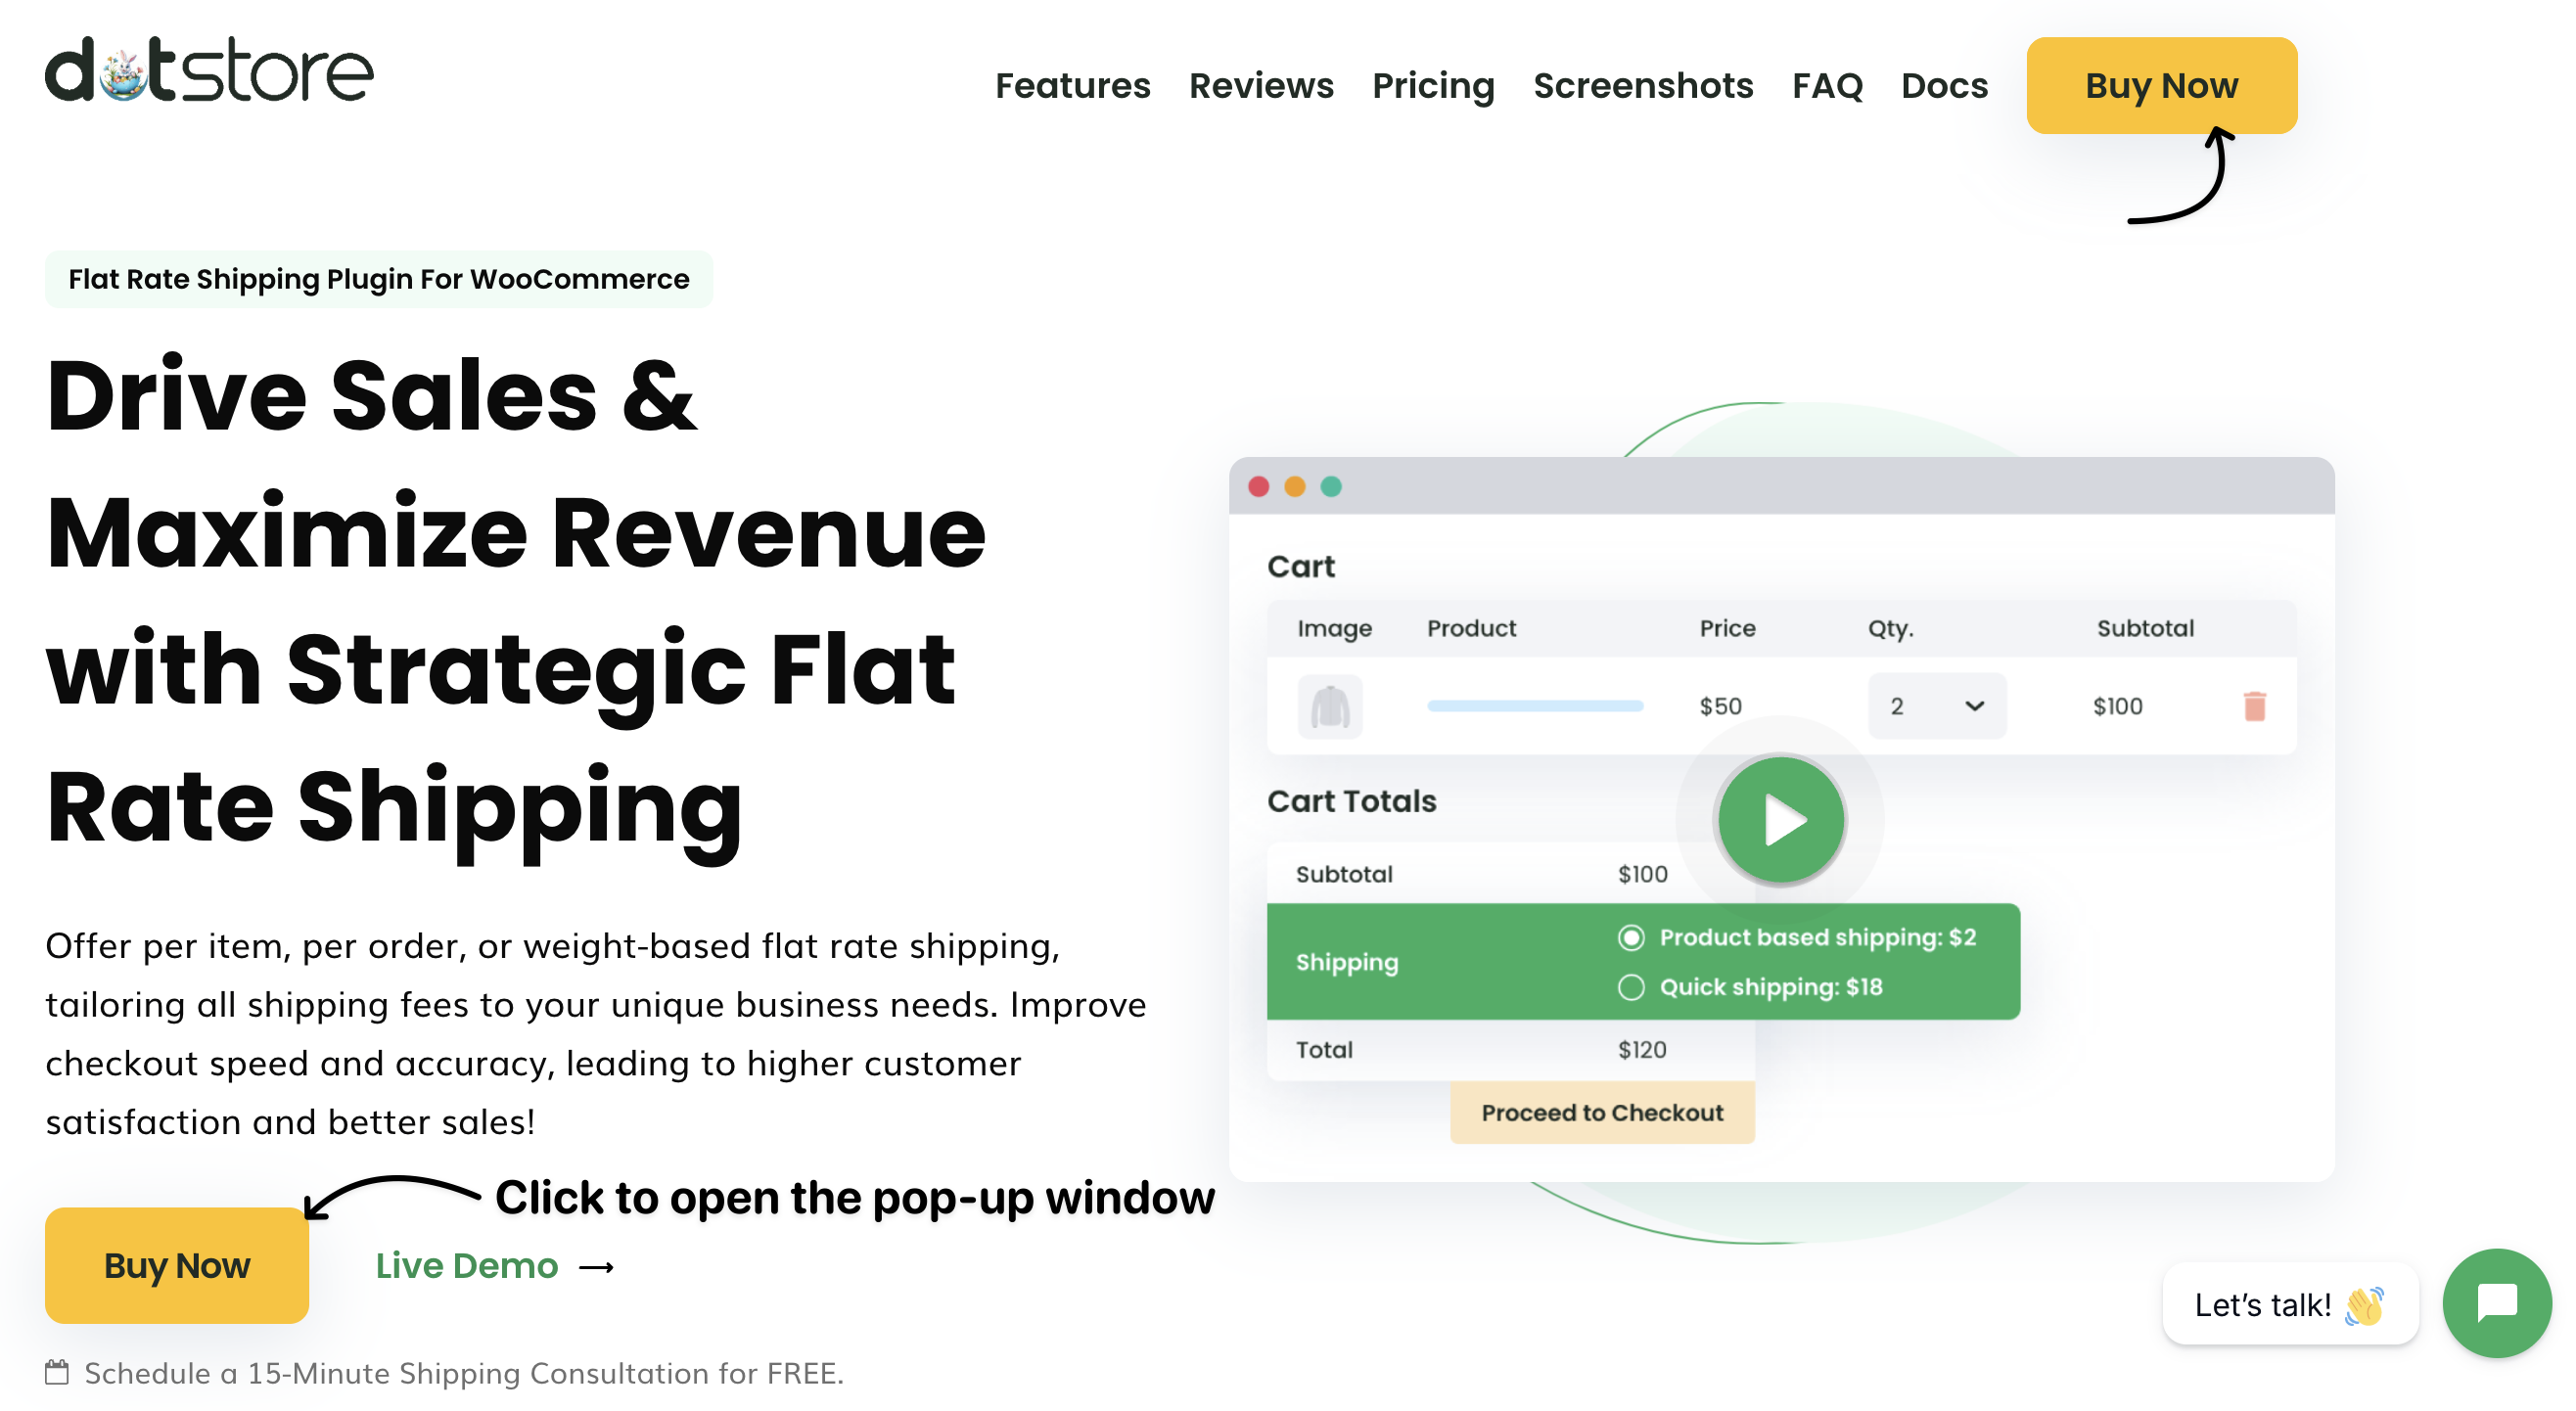Play the cart demo video
The width and height of the screenshot is (2576, 1411).
pos(1780,820)
